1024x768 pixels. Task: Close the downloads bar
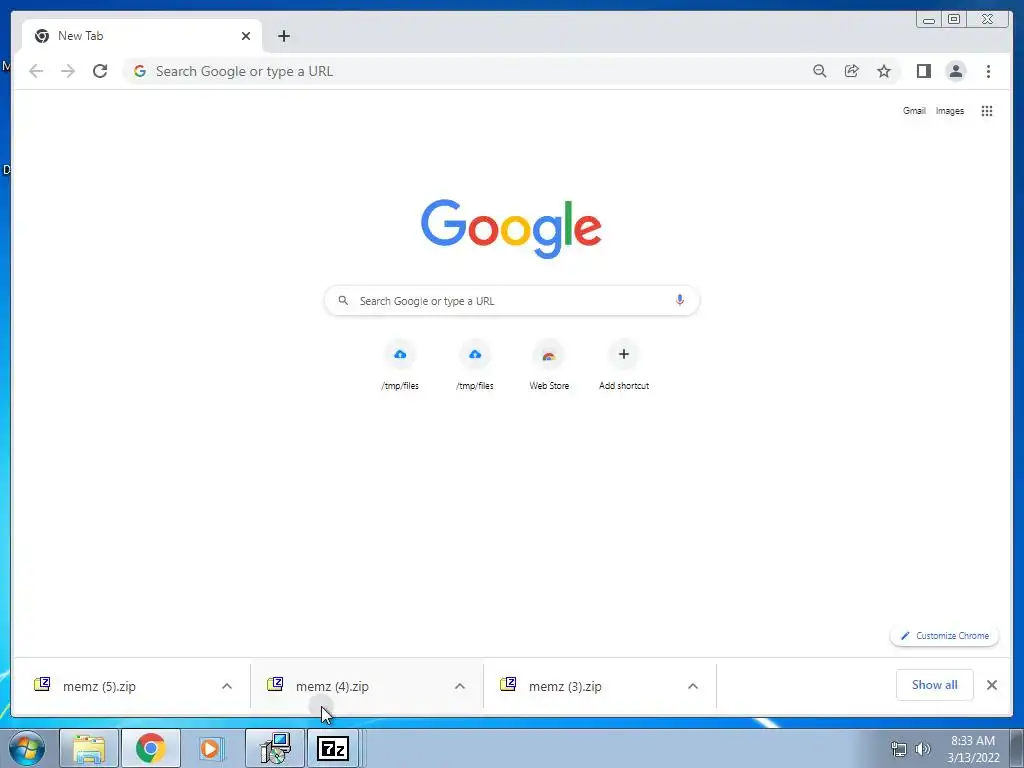tap(991, 685)
